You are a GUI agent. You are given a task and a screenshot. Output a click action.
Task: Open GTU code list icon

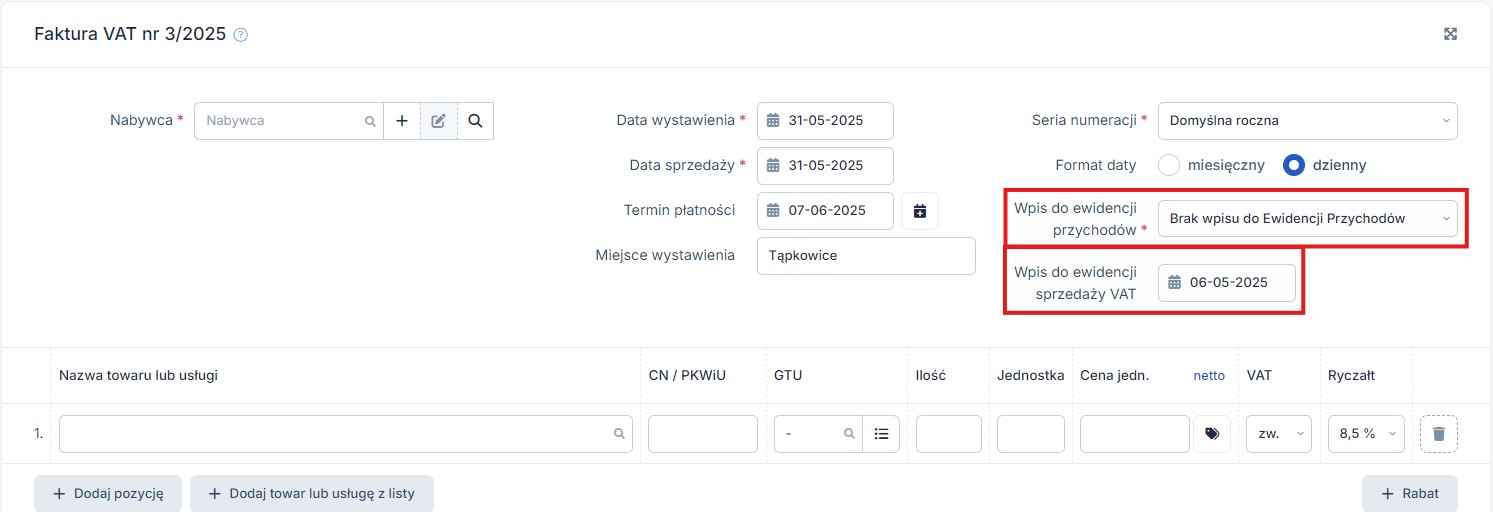(881, 434)
